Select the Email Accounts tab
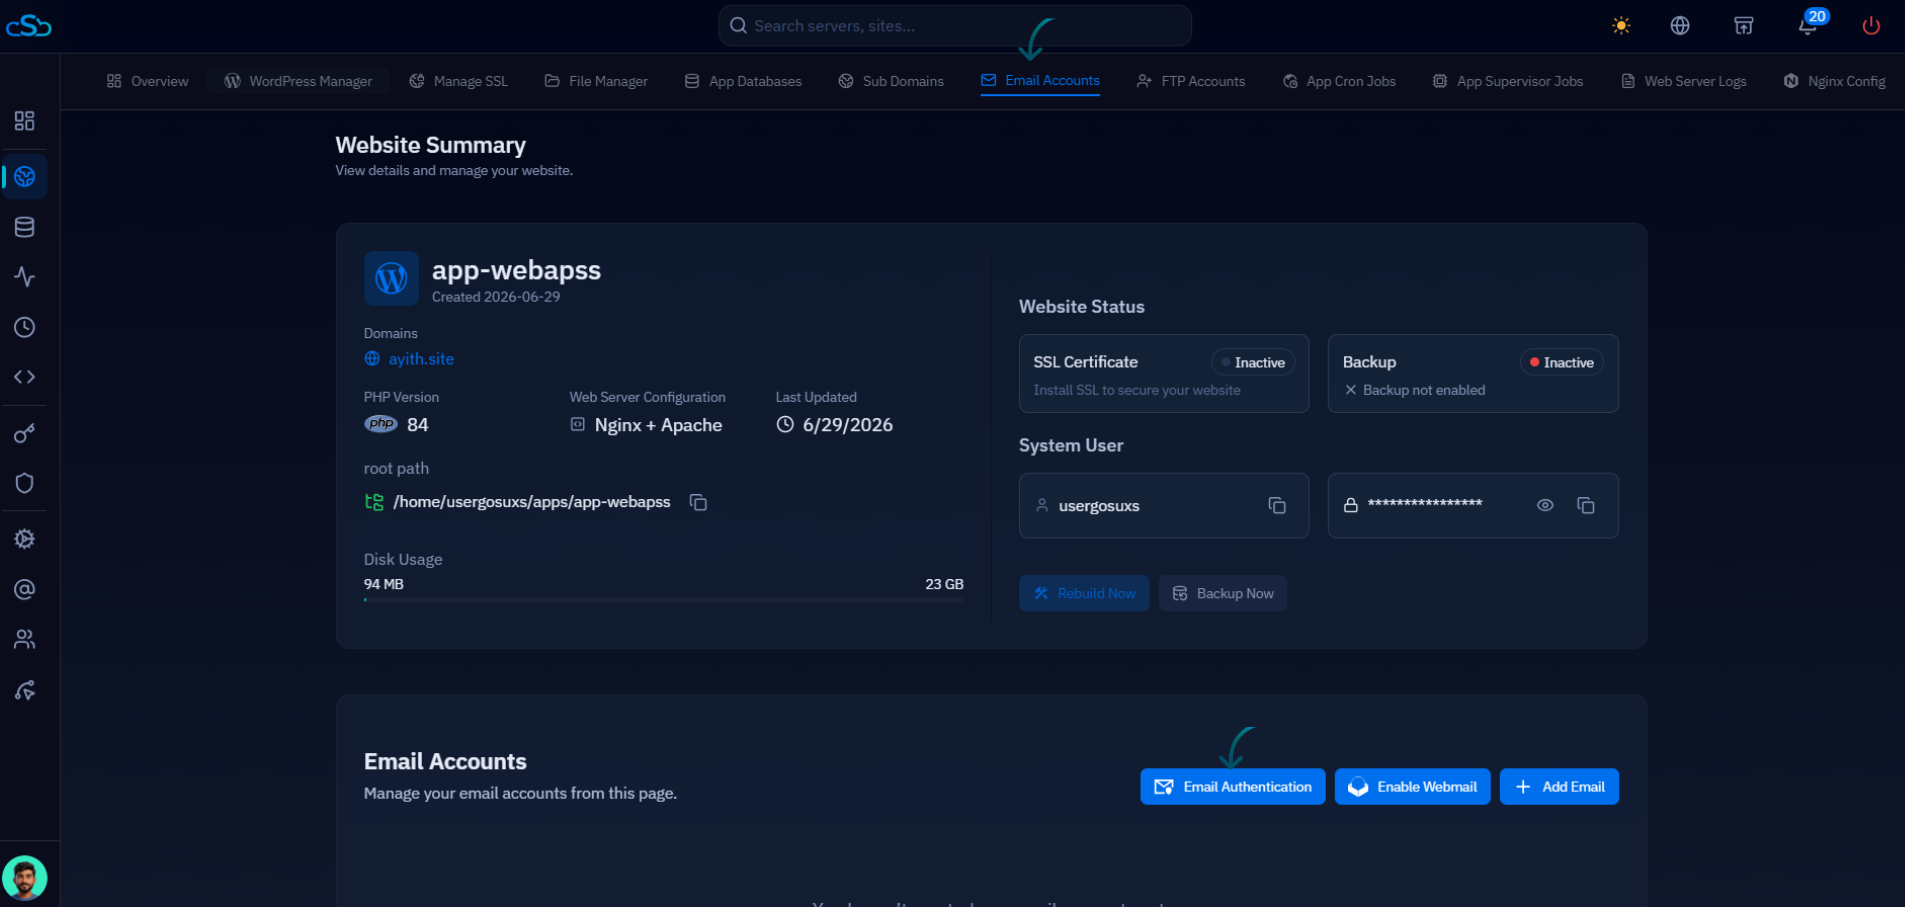 pos(1040,81)
